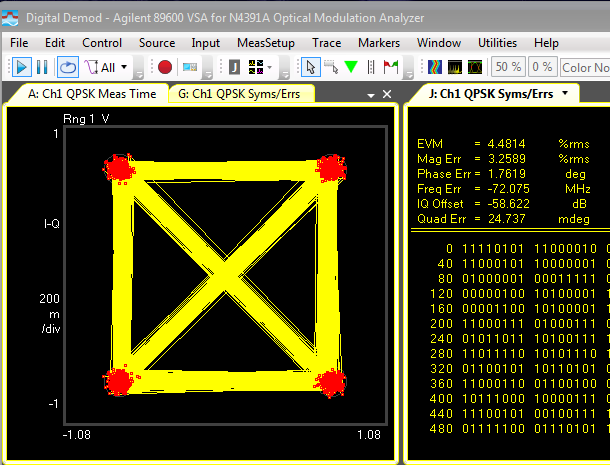Click the Y-axis top value 1
610x465 pixels.
point(56,134)
